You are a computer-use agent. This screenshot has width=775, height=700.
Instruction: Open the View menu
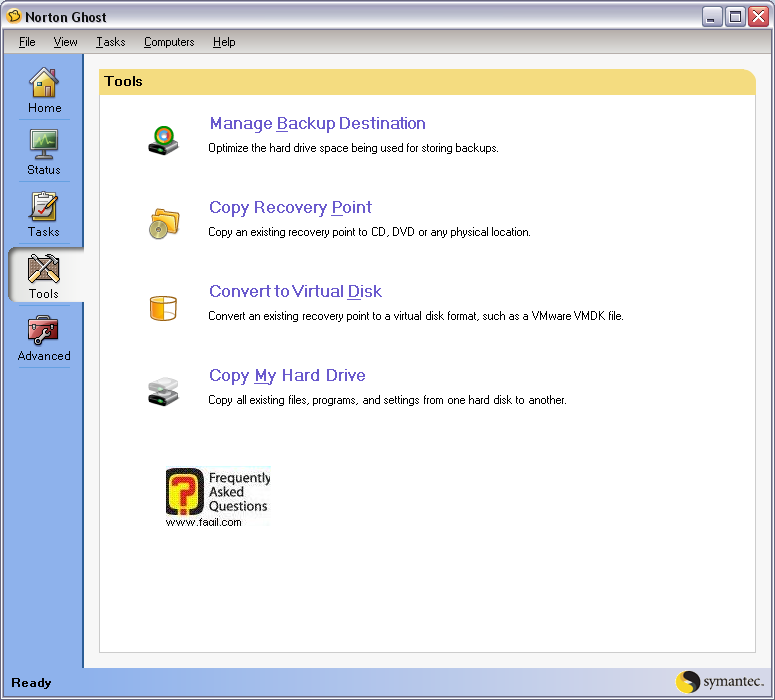[65, 42]
